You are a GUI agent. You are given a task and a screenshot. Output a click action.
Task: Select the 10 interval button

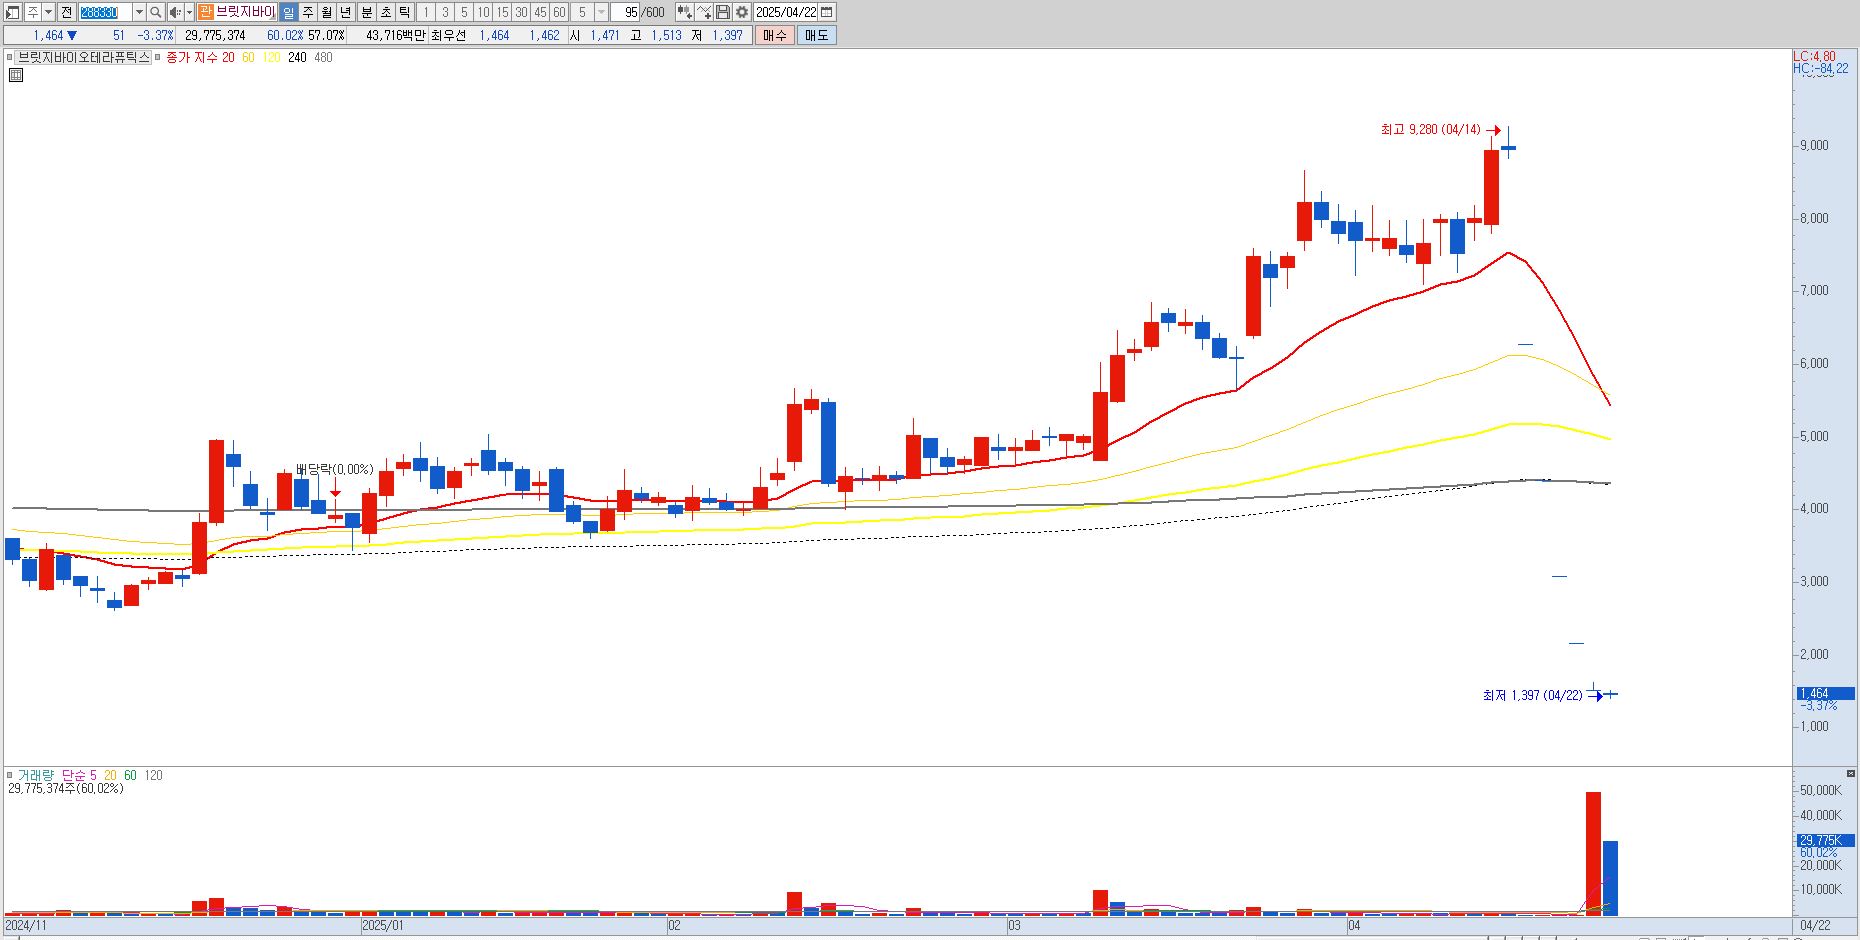pyautogui.click(x=483, y=12)
